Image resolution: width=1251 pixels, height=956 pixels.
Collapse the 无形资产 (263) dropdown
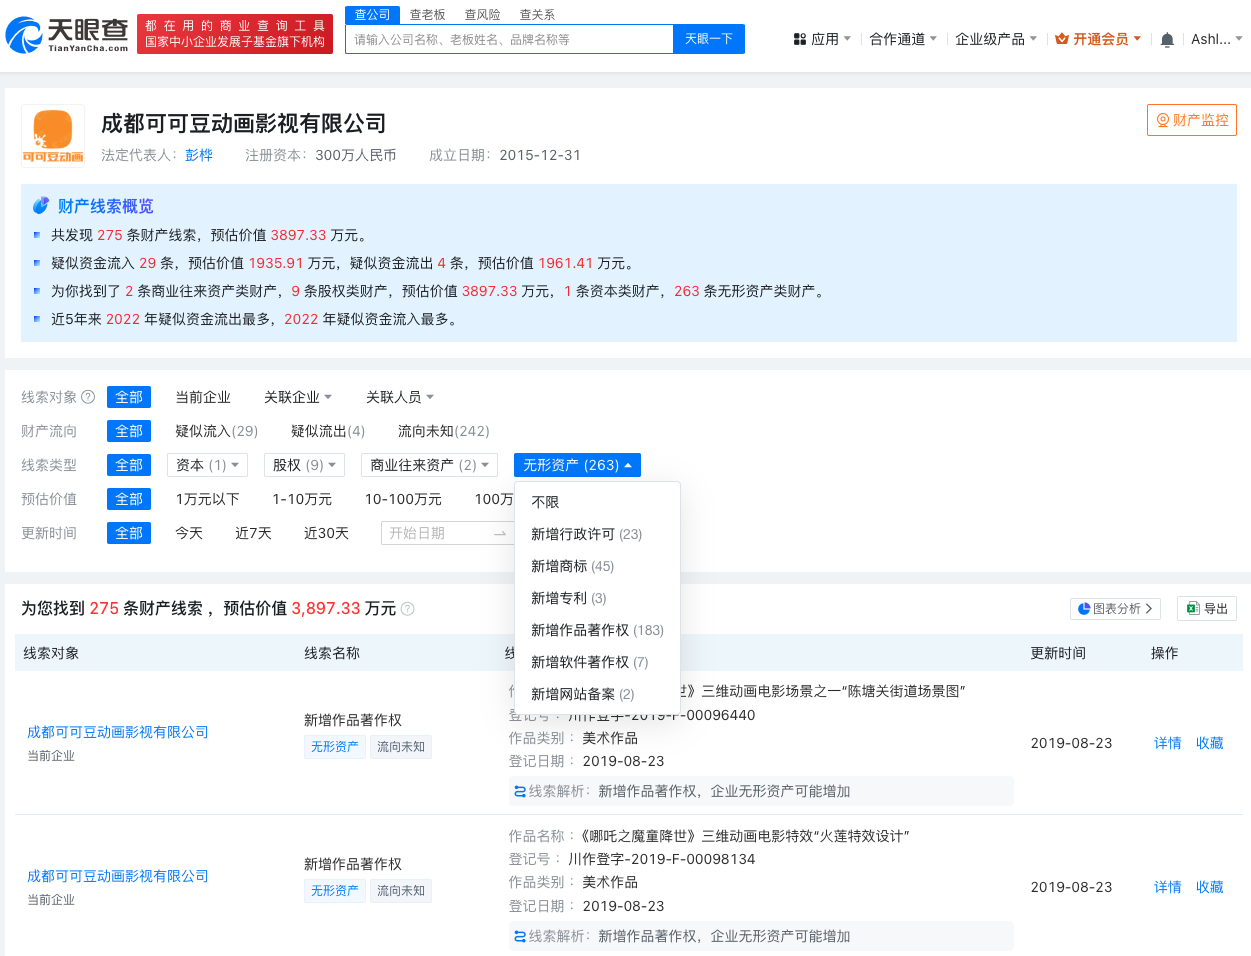577,464
